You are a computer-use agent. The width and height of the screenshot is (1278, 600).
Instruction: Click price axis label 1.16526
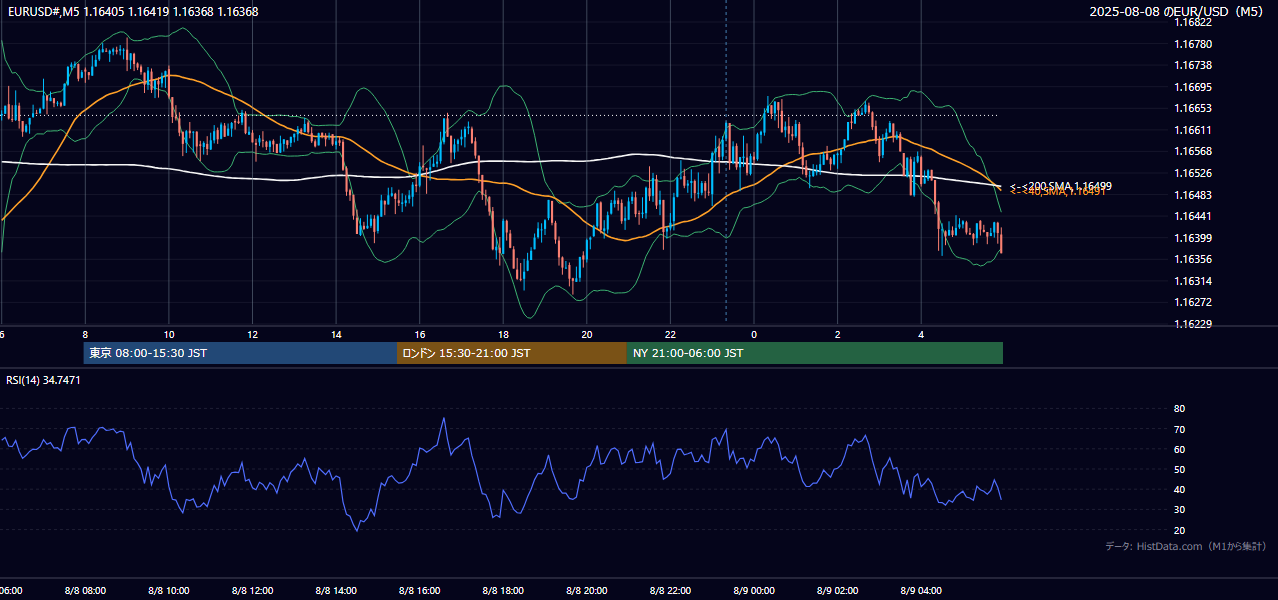coord(1193,173)
